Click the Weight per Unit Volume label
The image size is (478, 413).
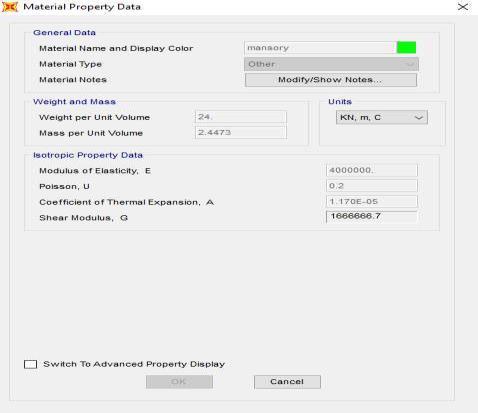tap(95, 118)
